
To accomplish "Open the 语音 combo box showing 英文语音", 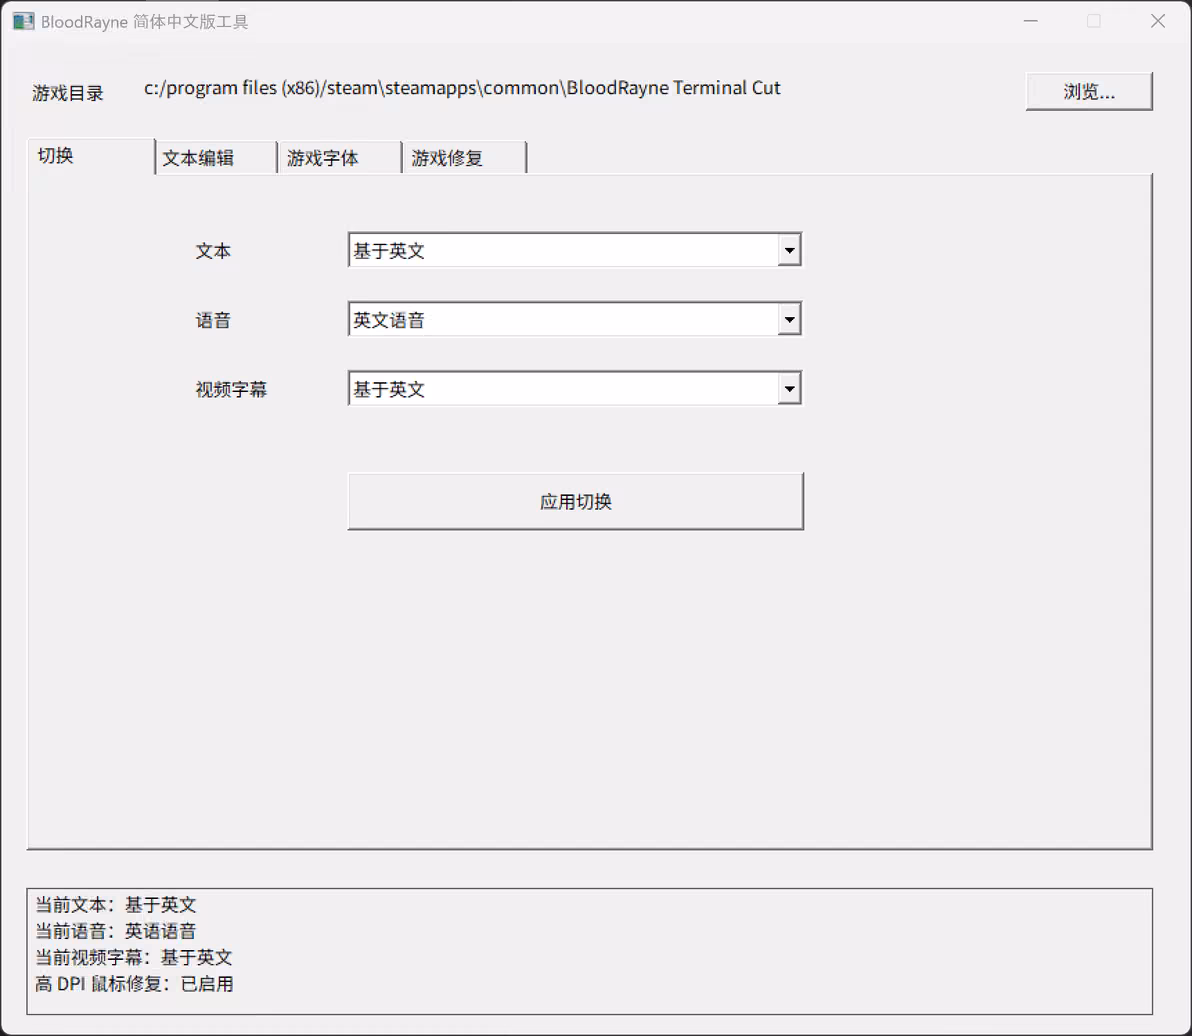I will [575, 319].
